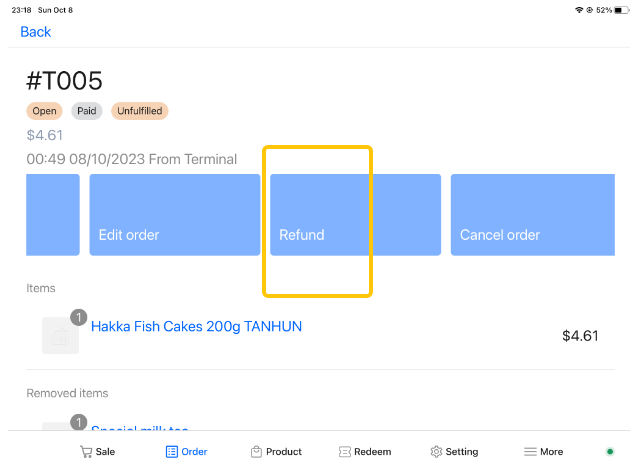The height and width of the screenshot is (472, 630).
Task: Tap the Wi-Fi icon in status bar
Action: click(579, 10)
